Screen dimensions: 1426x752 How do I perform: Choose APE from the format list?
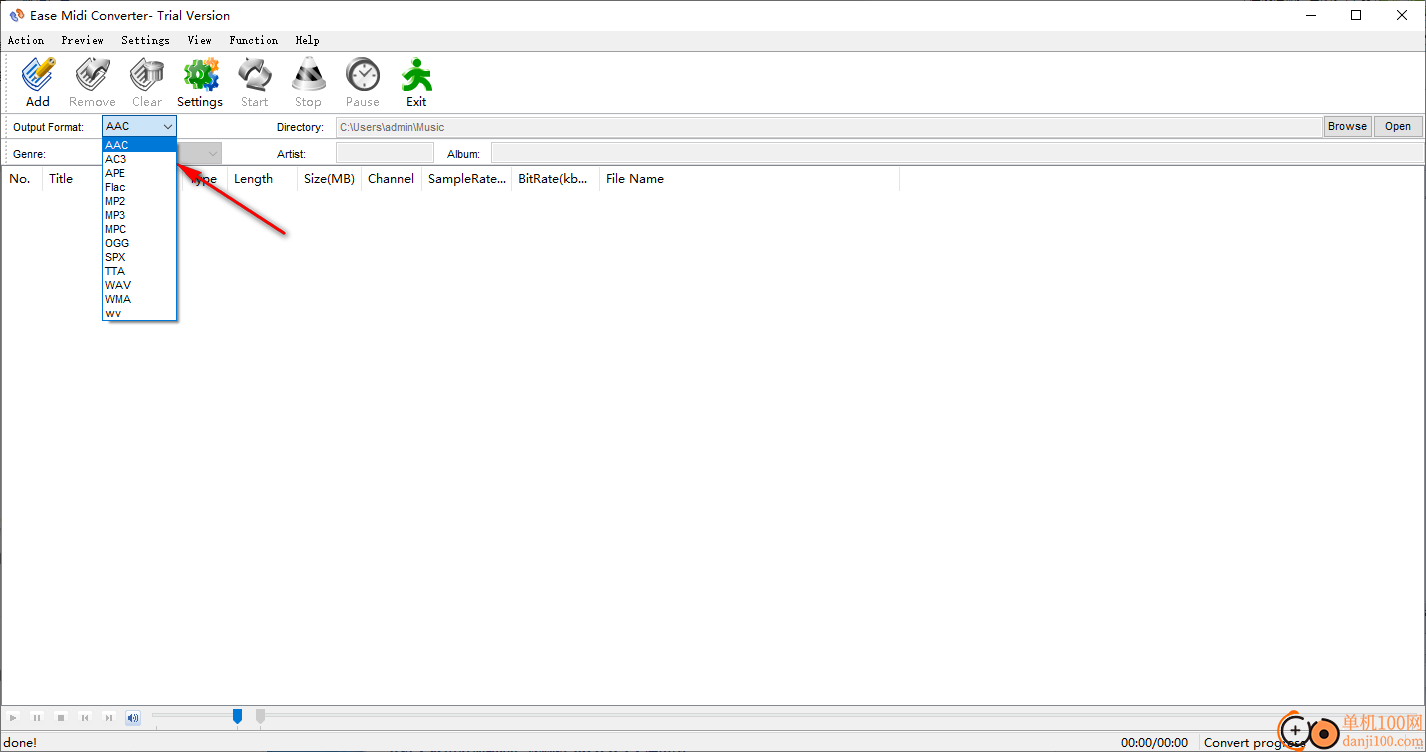139,173
